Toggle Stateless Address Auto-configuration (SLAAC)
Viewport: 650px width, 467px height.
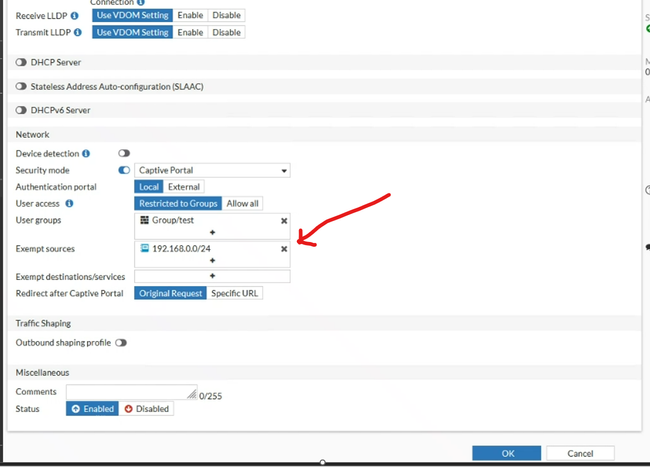coord(21,87)
